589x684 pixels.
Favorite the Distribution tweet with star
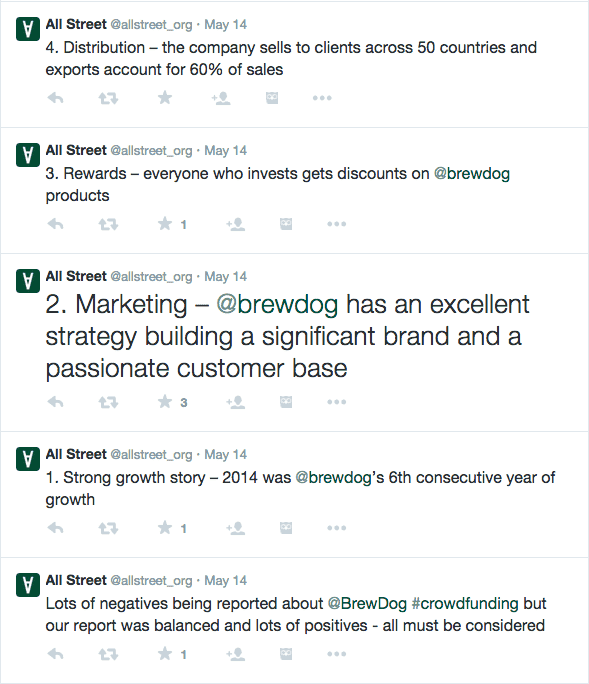[164, 97]
